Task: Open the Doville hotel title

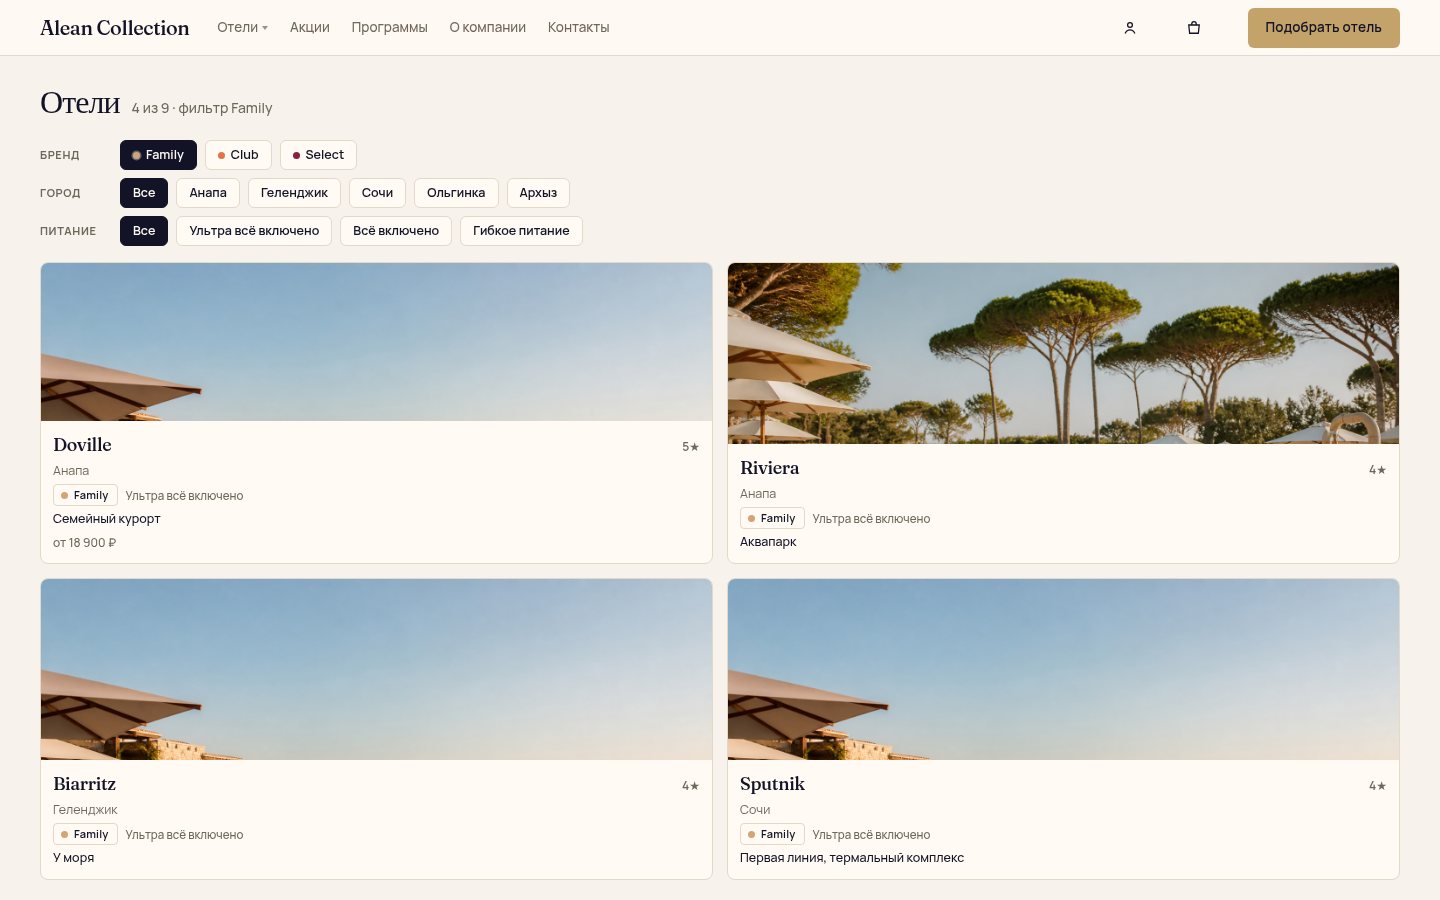Action: point(82,445)
